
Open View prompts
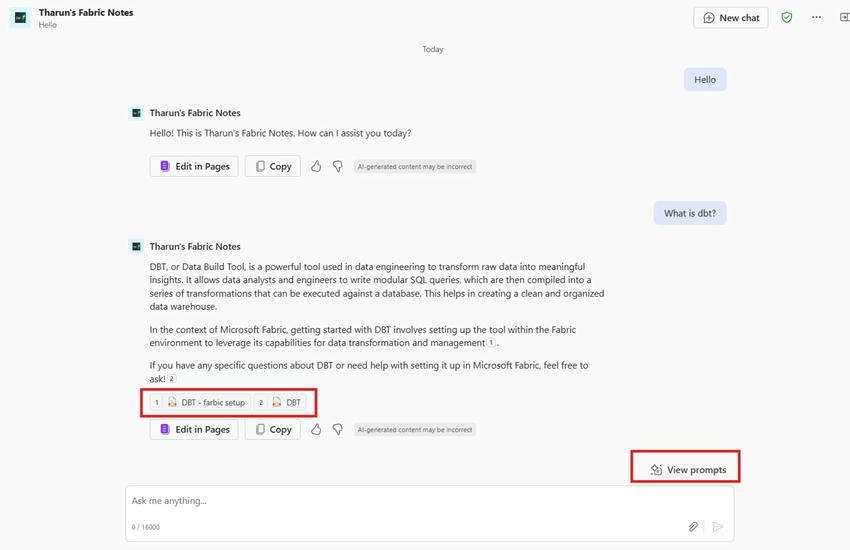tap(687, 469)
